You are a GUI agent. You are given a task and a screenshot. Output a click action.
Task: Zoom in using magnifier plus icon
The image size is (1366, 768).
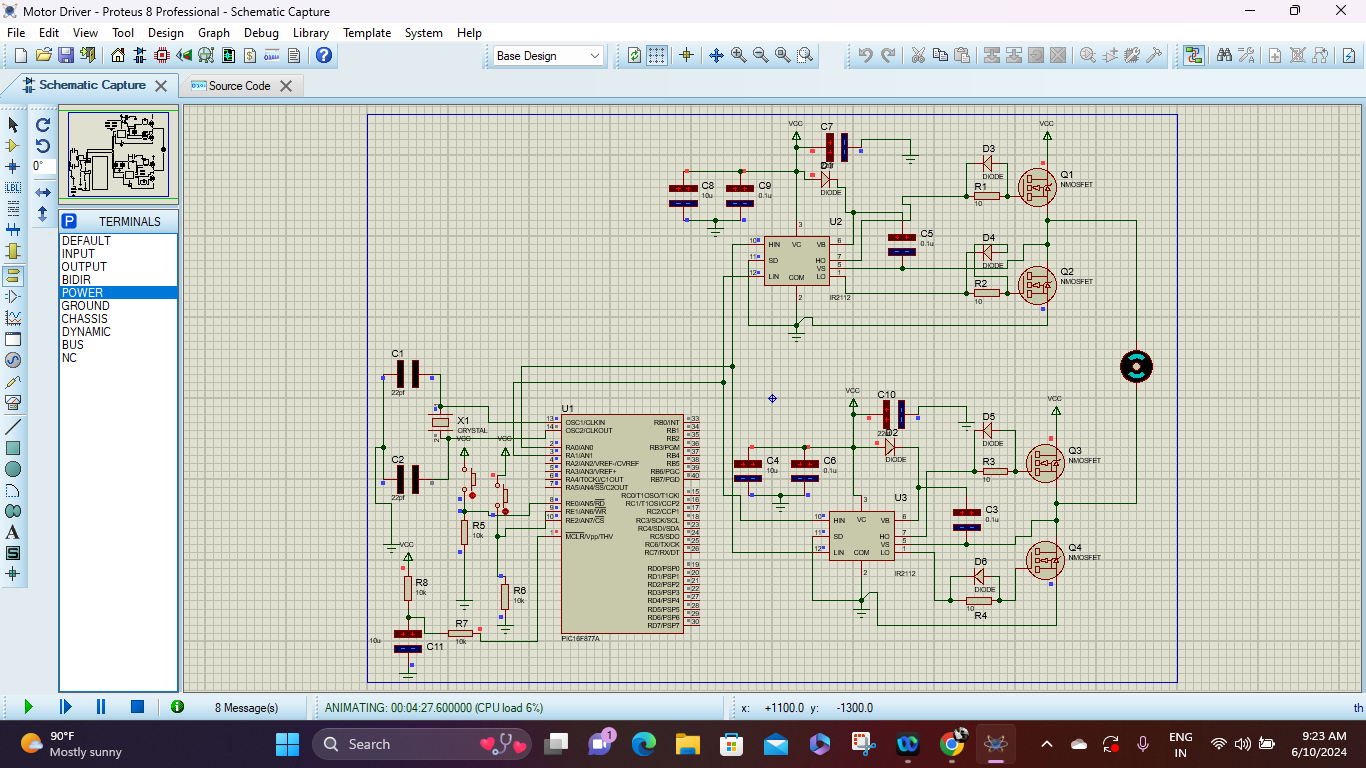point(738,55)
